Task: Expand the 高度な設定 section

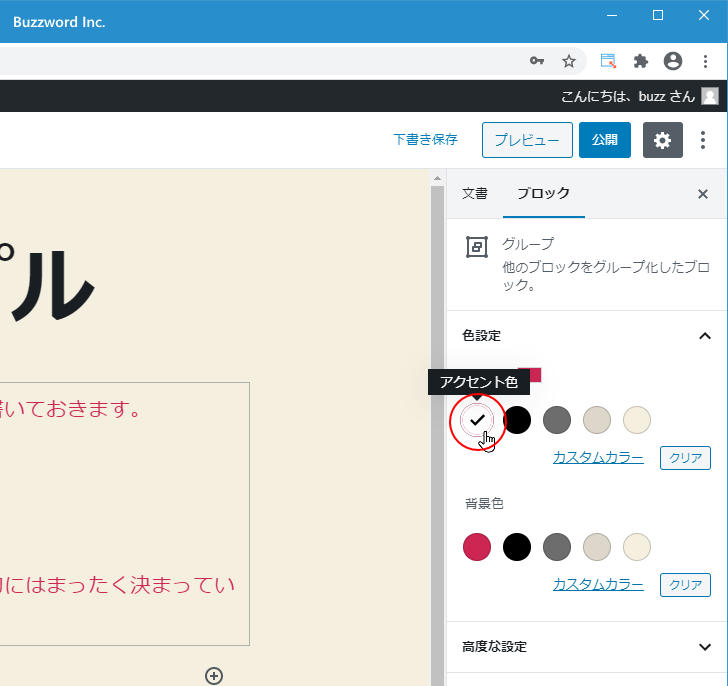Action: click(x=704, y=647)
